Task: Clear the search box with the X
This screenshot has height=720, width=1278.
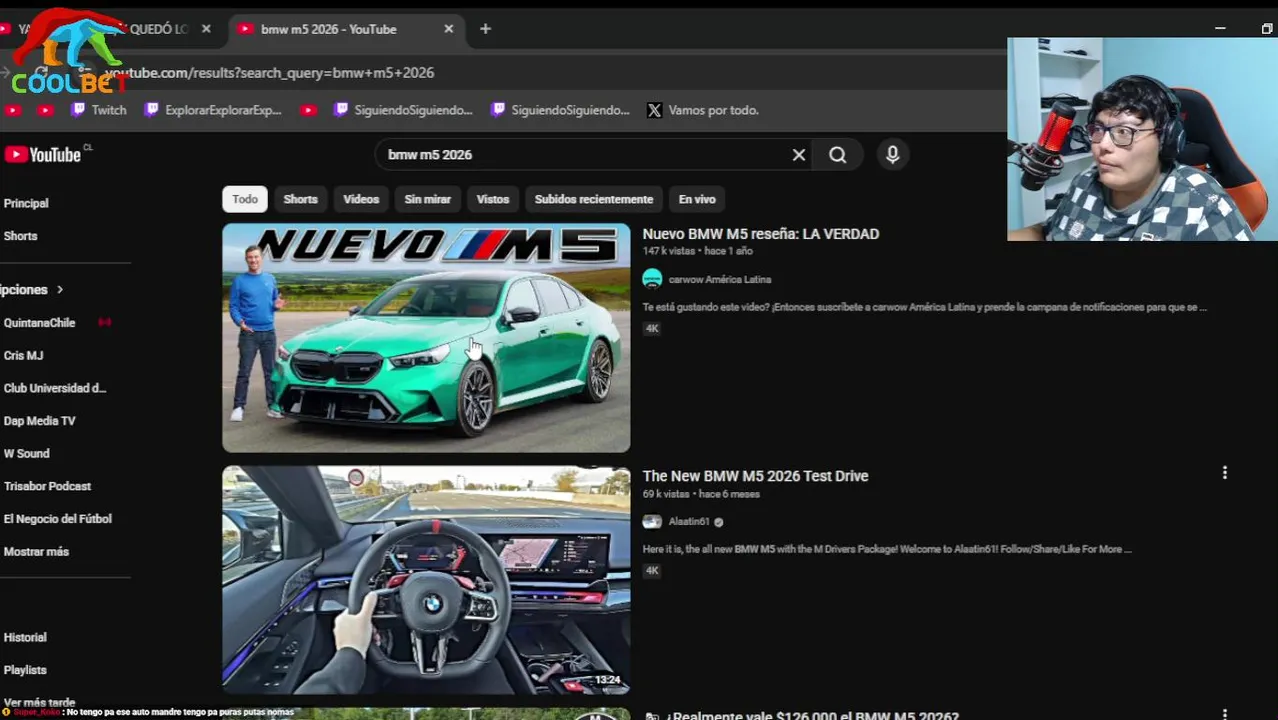Action: [x=799, y=155]
